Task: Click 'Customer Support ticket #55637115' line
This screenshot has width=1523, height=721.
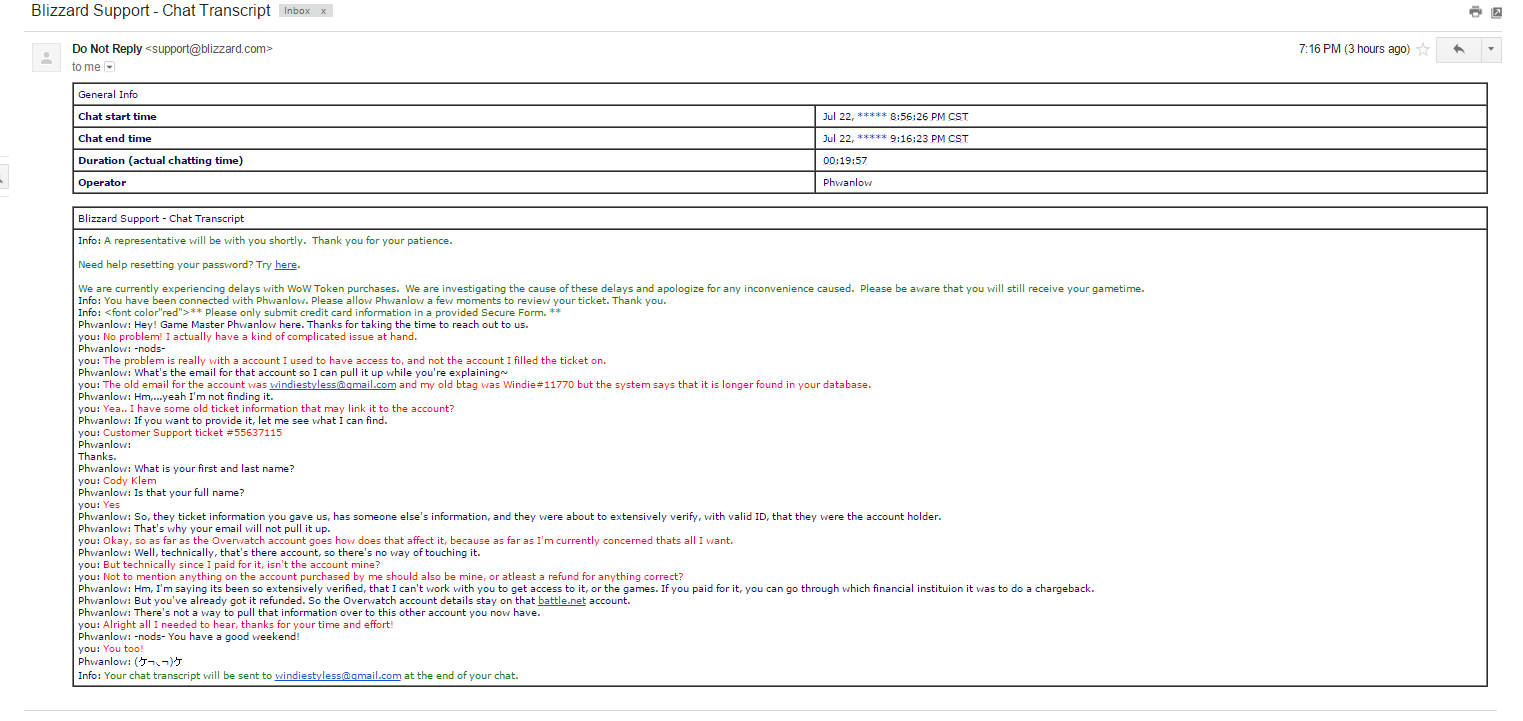Action: (x=180, y=433)
